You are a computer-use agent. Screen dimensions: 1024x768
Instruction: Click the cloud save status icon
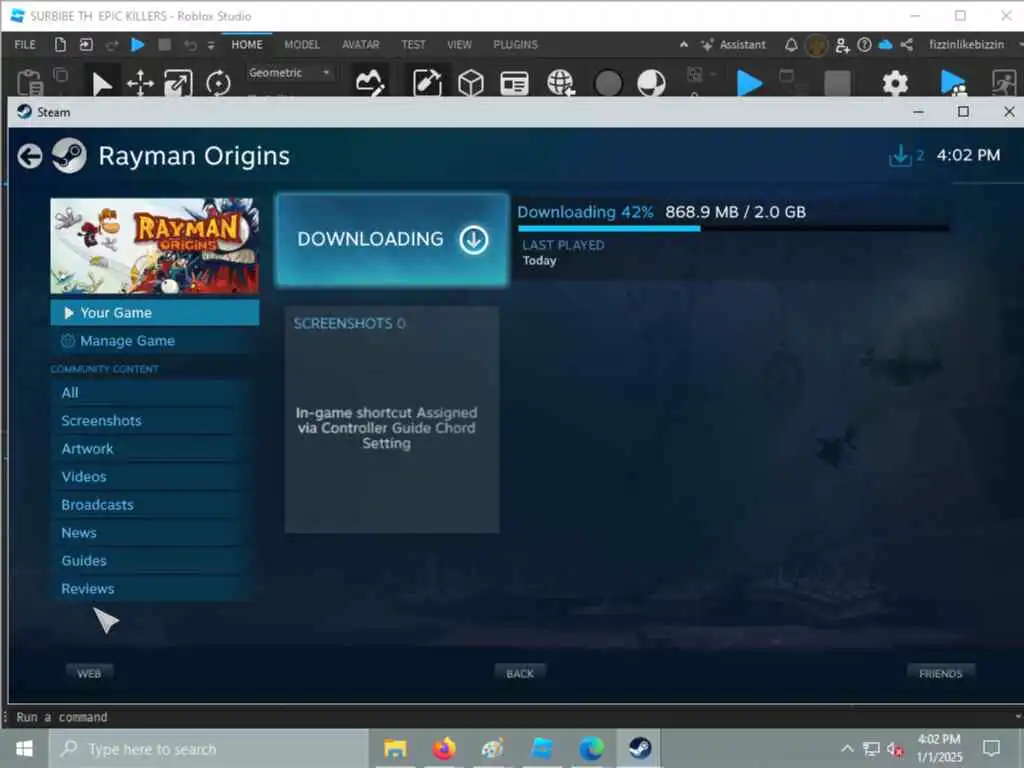[886, 44]
